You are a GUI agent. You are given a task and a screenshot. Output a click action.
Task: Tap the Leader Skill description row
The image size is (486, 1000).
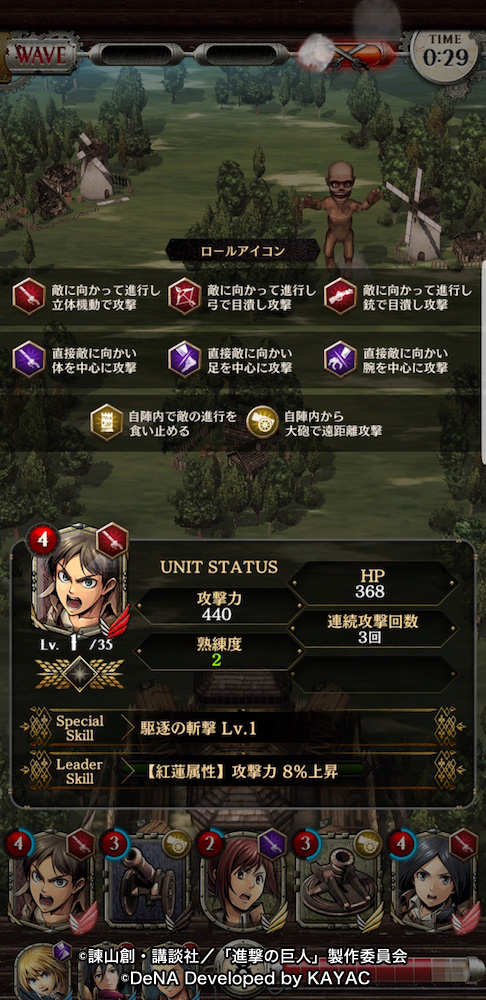[x=243, y=770]
